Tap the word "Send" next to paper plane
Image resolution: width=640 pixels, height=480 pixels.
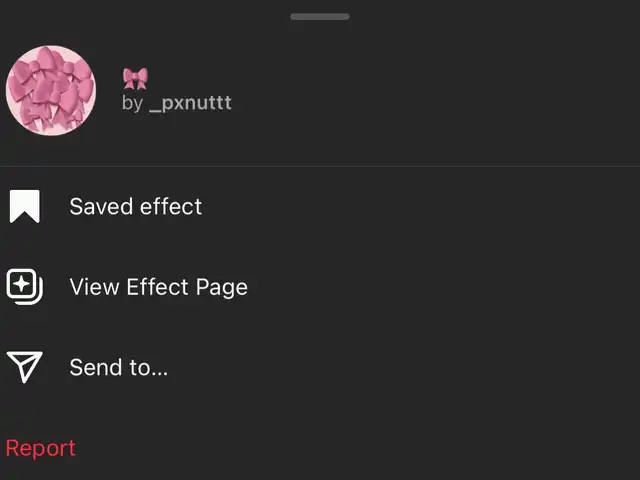(x=96, y=367)
